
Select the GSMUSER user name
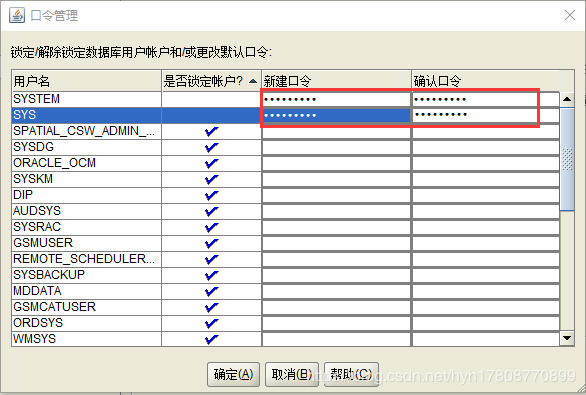tap(43, 243)
